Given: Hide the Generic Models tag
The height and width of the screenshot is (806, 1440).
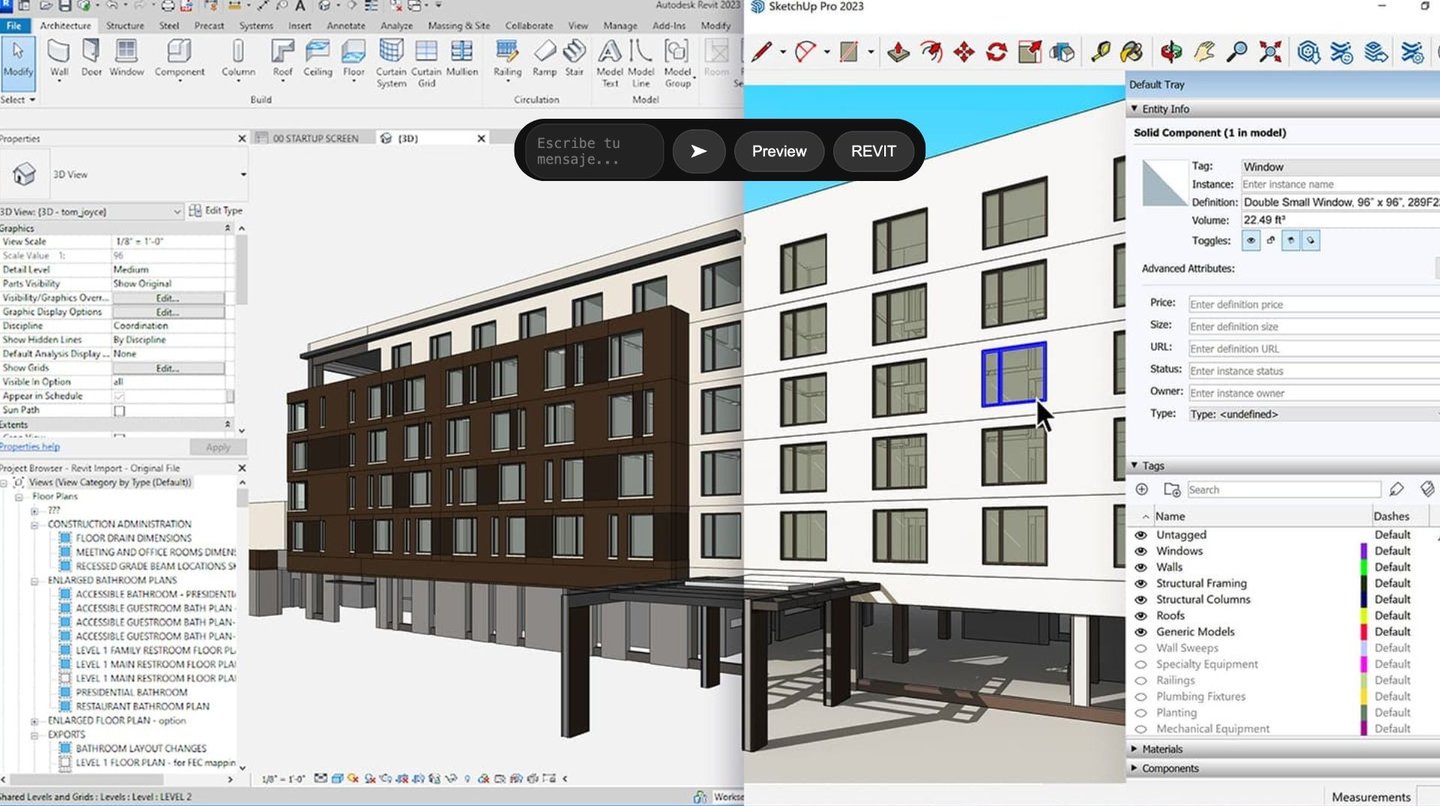Looking at the screenshot, I should click(x=1141, y=632).
